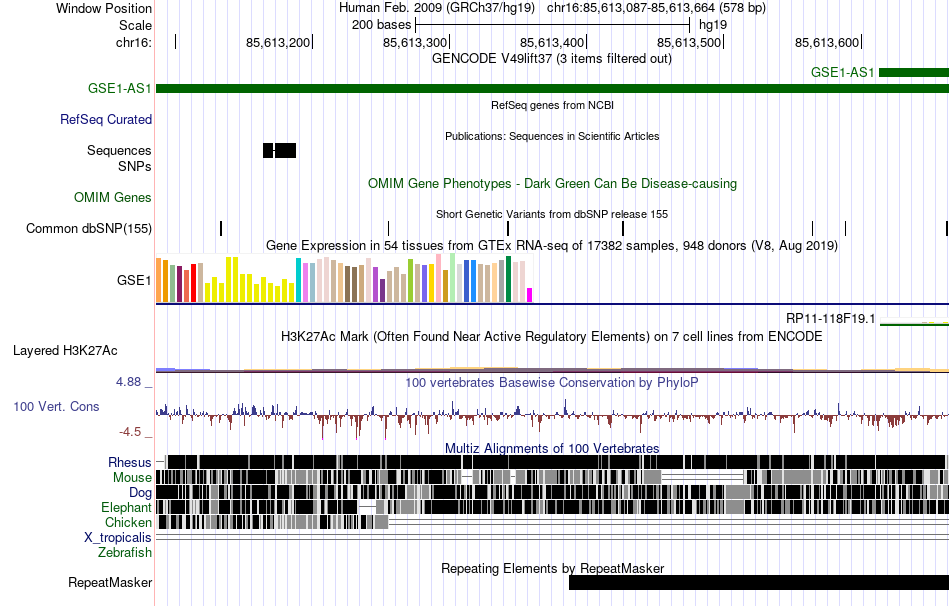Click the H3K27Ac Mark track title
The width and height of the screenshot is (950, 606).
pyautogui.click(x=552, y=336)
